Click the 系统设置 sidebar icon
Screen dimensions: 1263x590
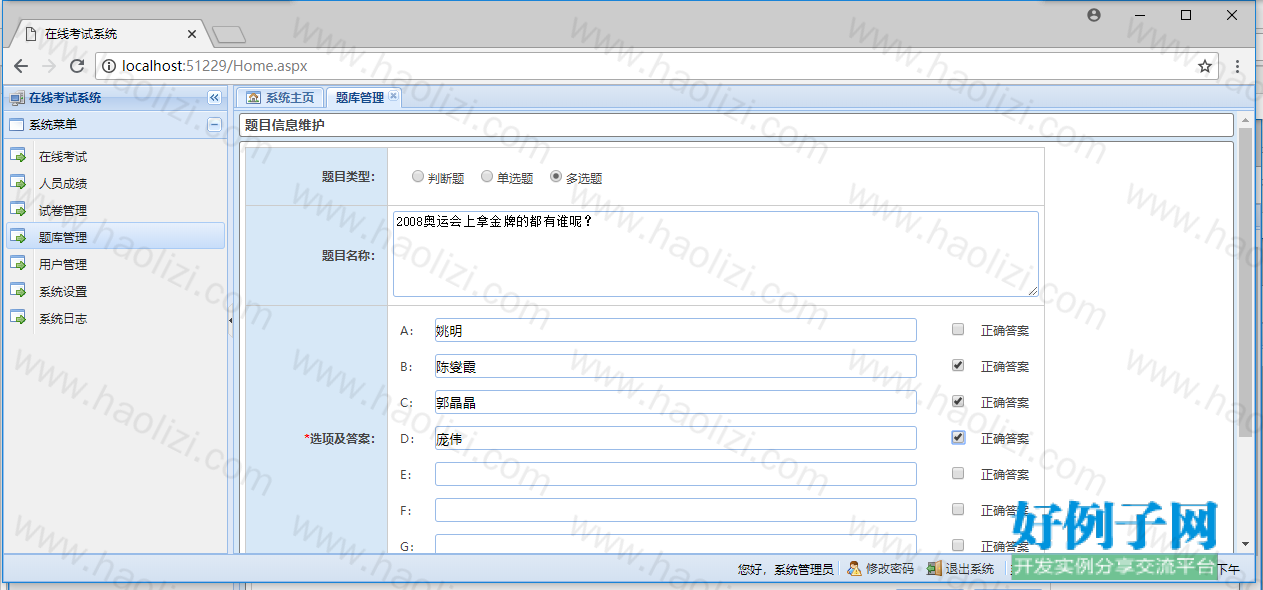[x=18, y=291]
